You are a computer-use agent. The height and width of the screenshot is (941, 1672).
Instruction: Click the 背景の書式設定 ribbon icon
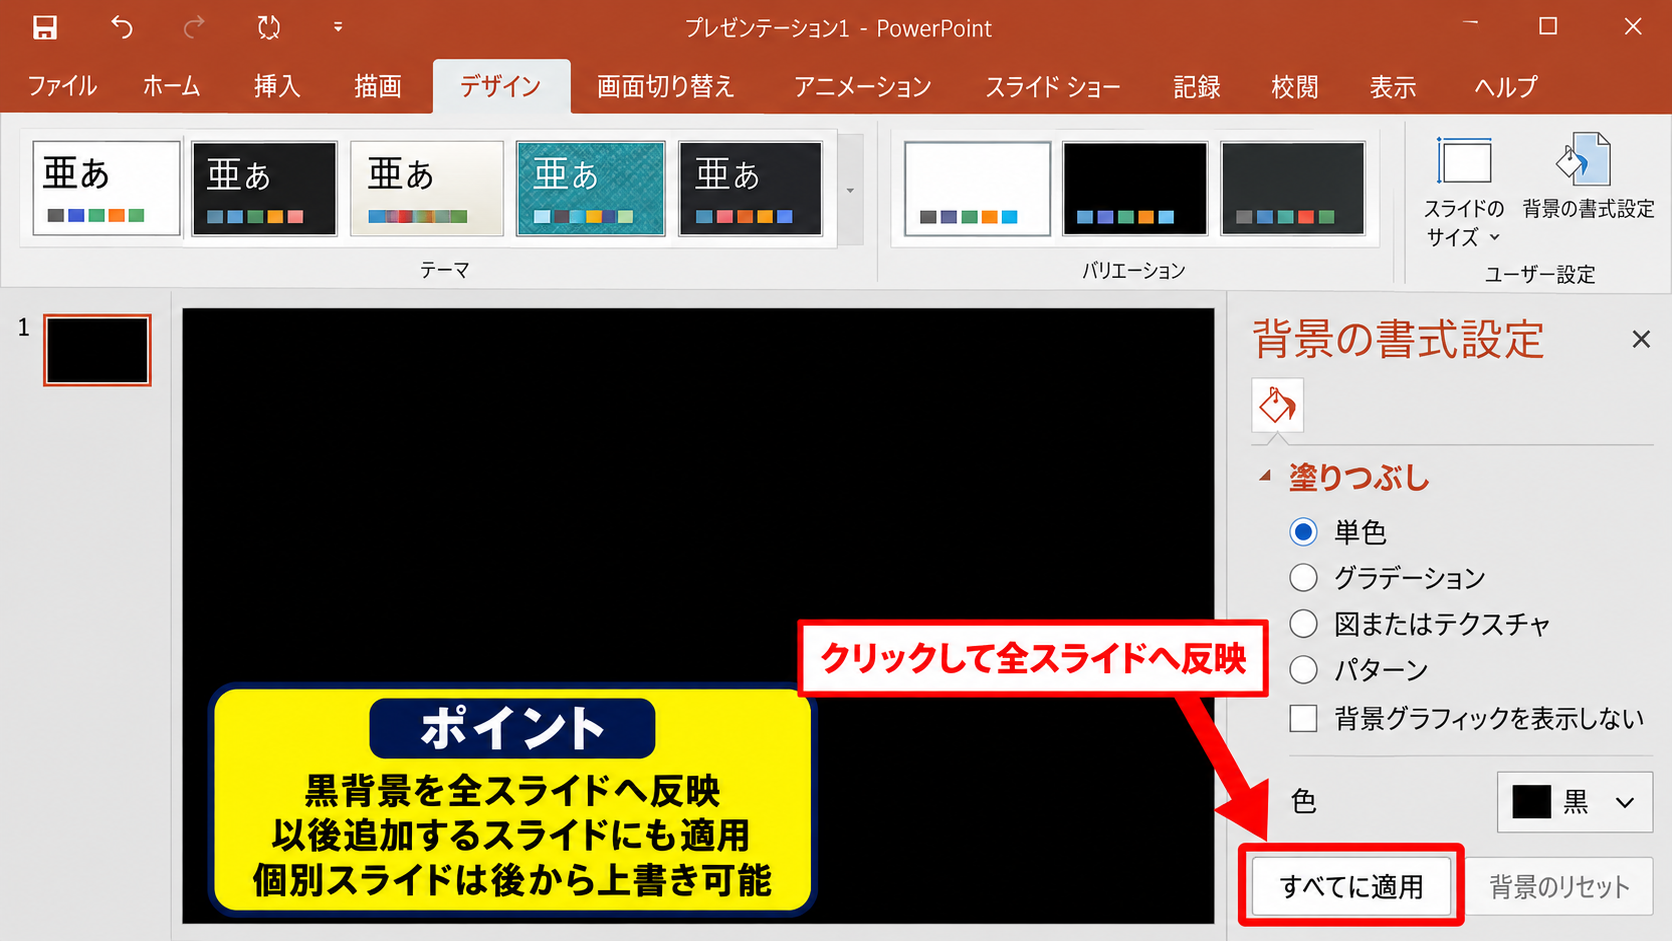(x=1588, y=177)
